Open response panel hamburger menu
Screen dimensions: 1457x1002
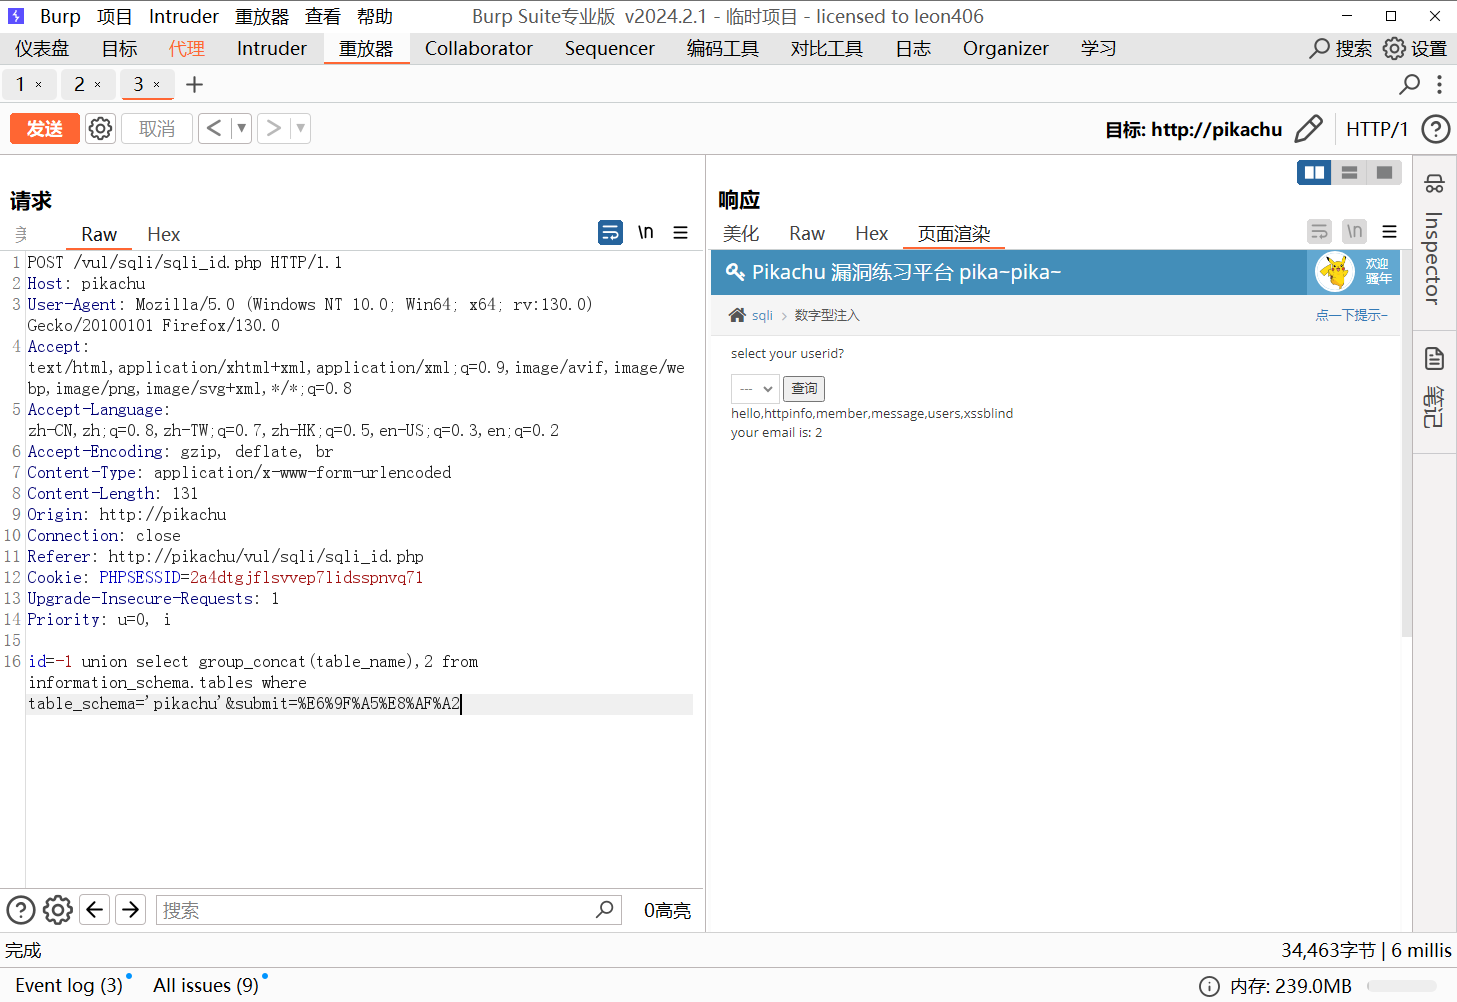click(x=1389, y=231)
